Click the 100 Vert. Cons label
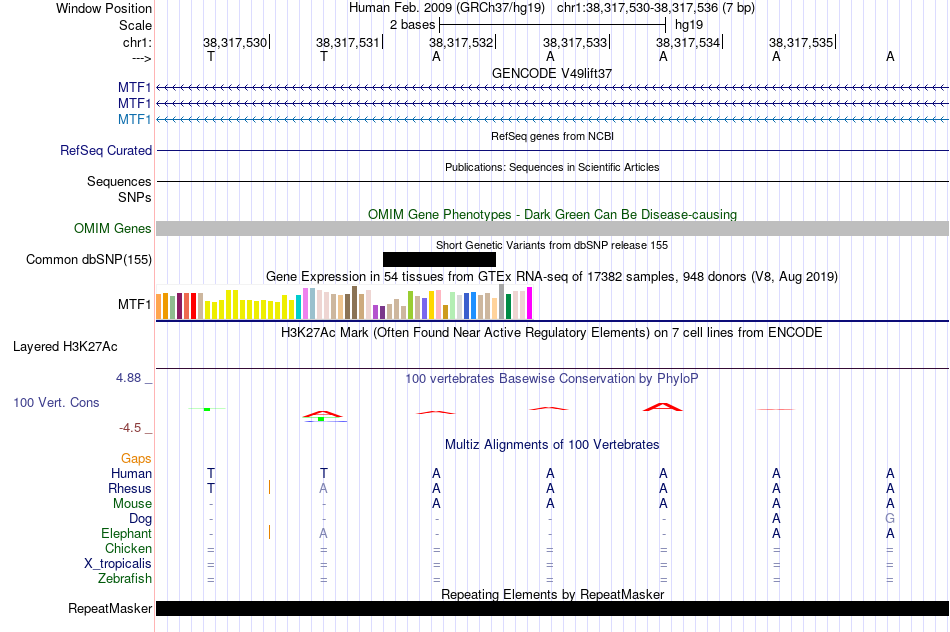The width and height of the screenshot is (950, 632). click(x=56, y=402)
